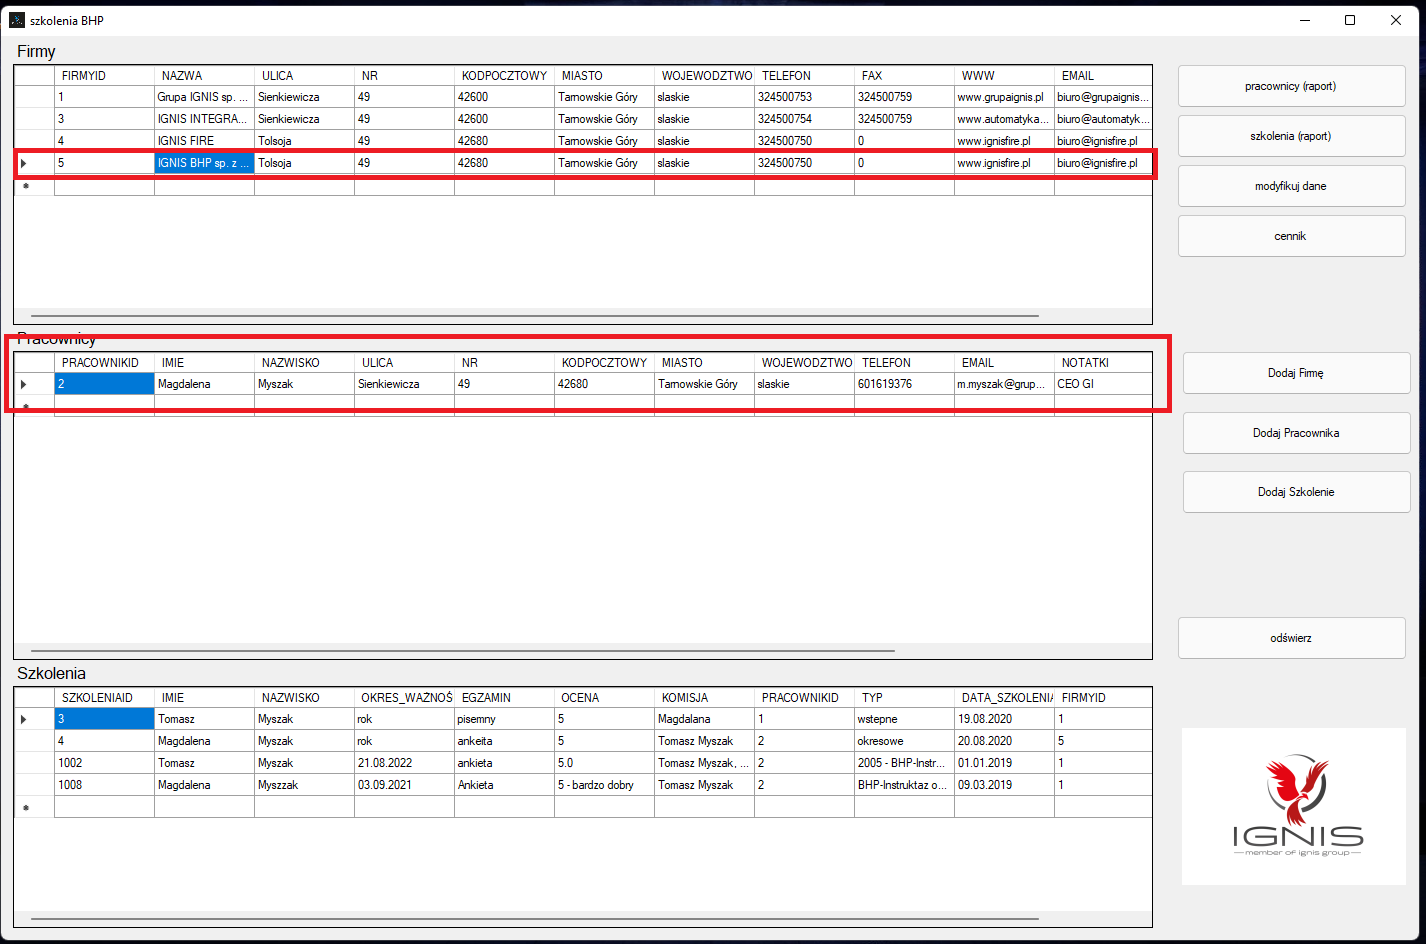Click the DATA_SZKOLENIA column header
The height and width of the screenshot is (944, 1426).
1004,698
